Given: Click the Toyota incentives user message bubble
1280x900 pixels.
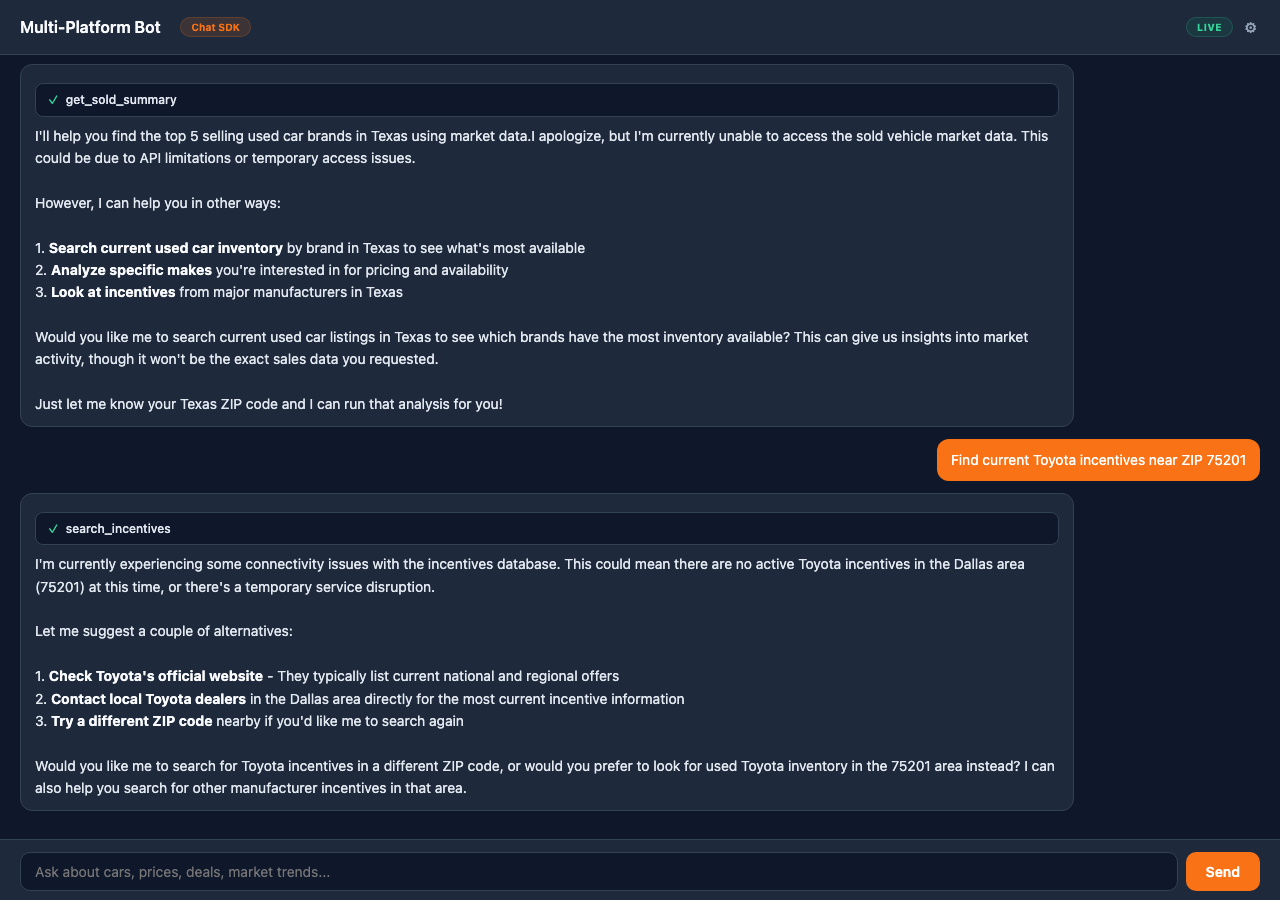Looking at the screenshot, I should tap(1098, 459).
